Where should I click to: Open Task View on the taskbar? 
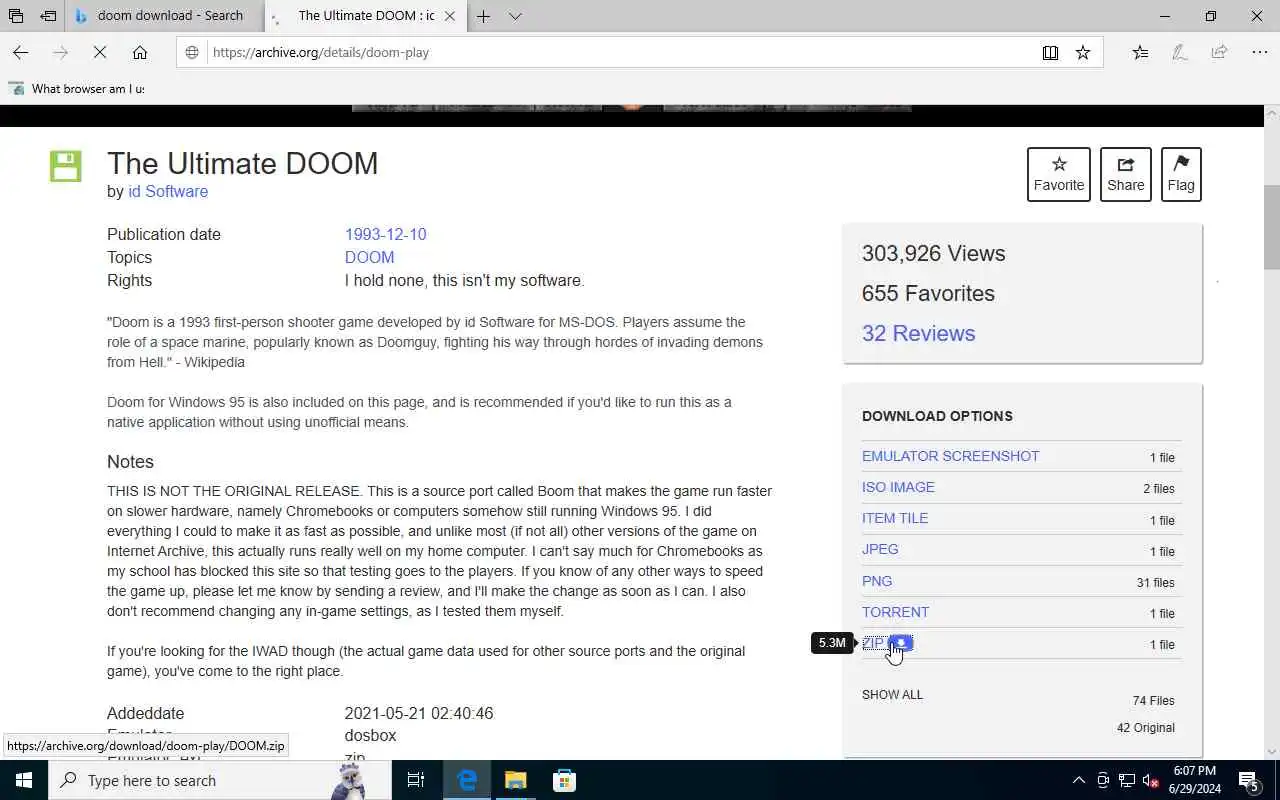[416, 780]
